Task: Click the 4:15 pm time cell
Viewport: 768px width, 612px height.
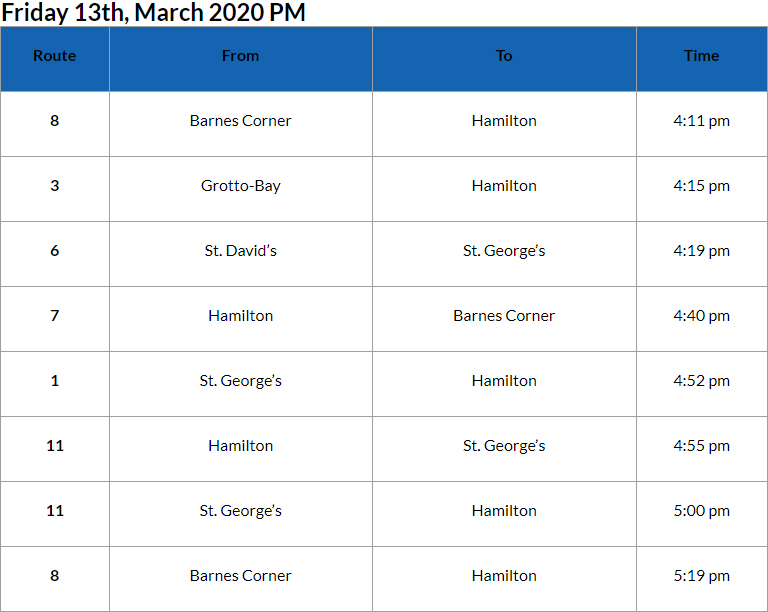Action: click(x=701, y=186)
